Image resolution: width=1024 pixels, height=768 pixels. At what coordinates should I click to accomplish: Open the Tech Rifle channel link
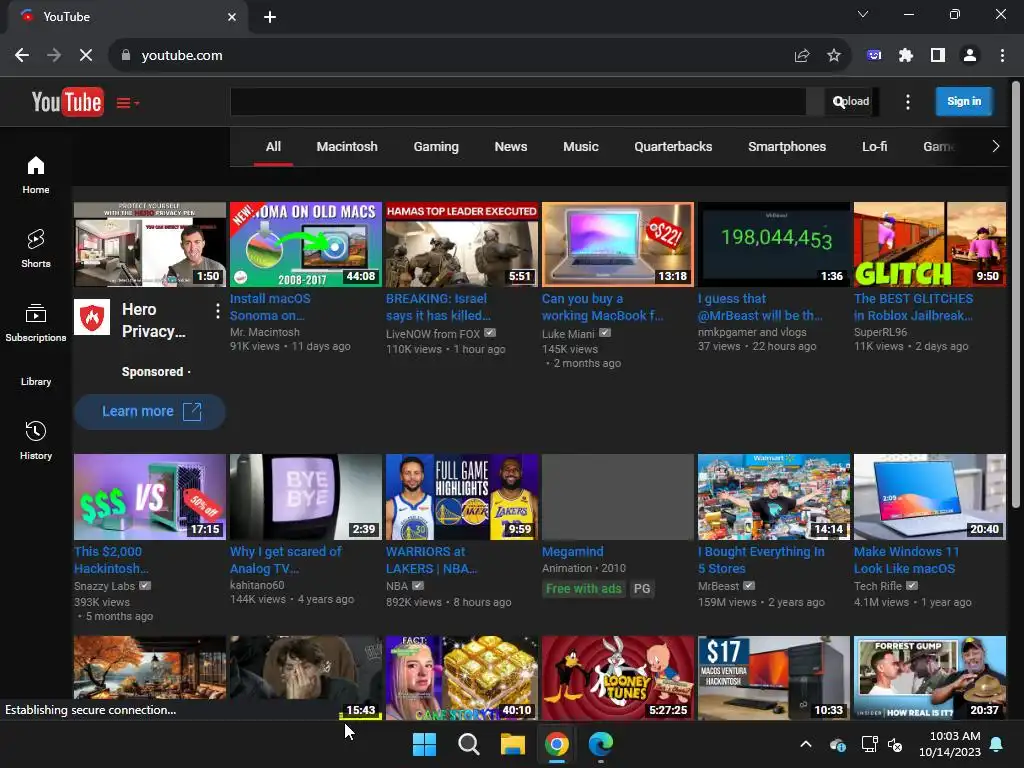(878, 586)
